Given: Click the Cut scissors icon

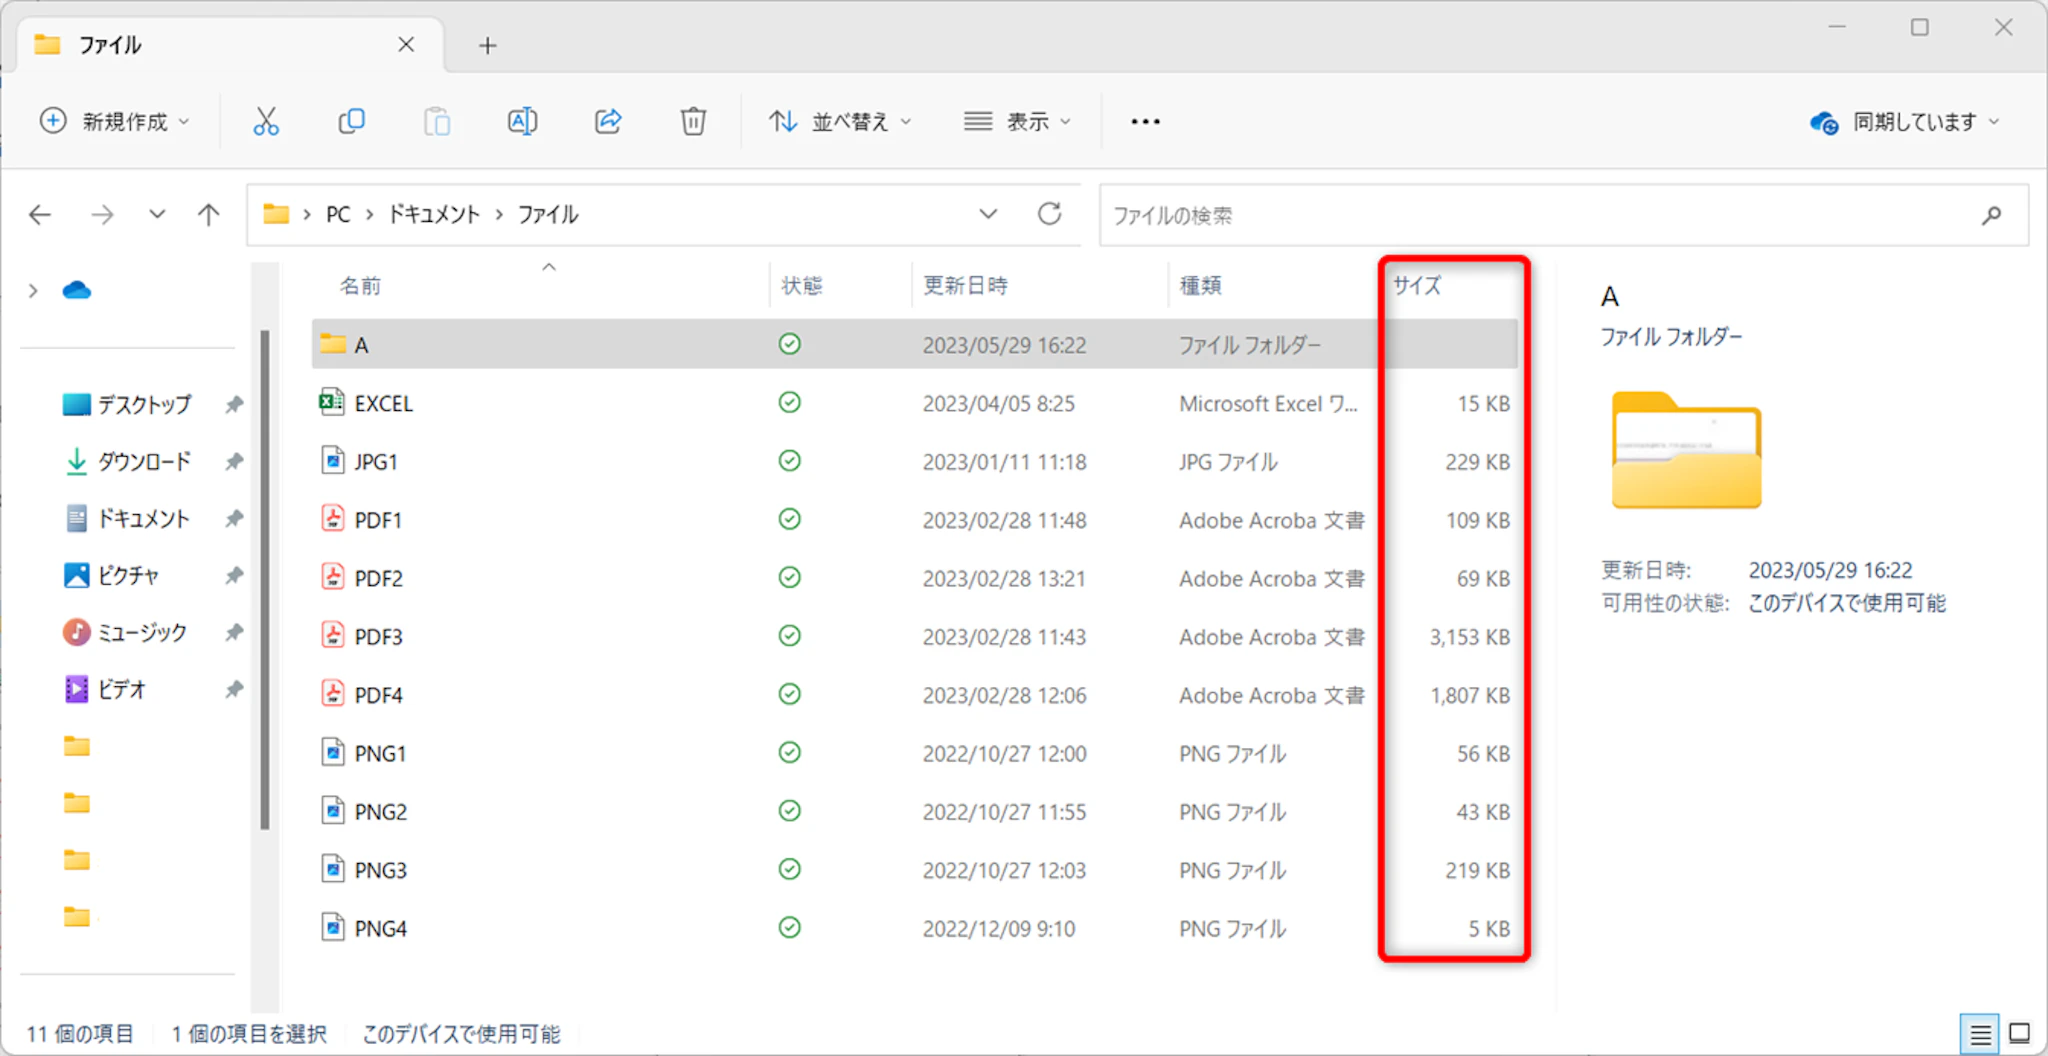Looking at the screenshot, I should pyautogui.click(x=266, y=122).
